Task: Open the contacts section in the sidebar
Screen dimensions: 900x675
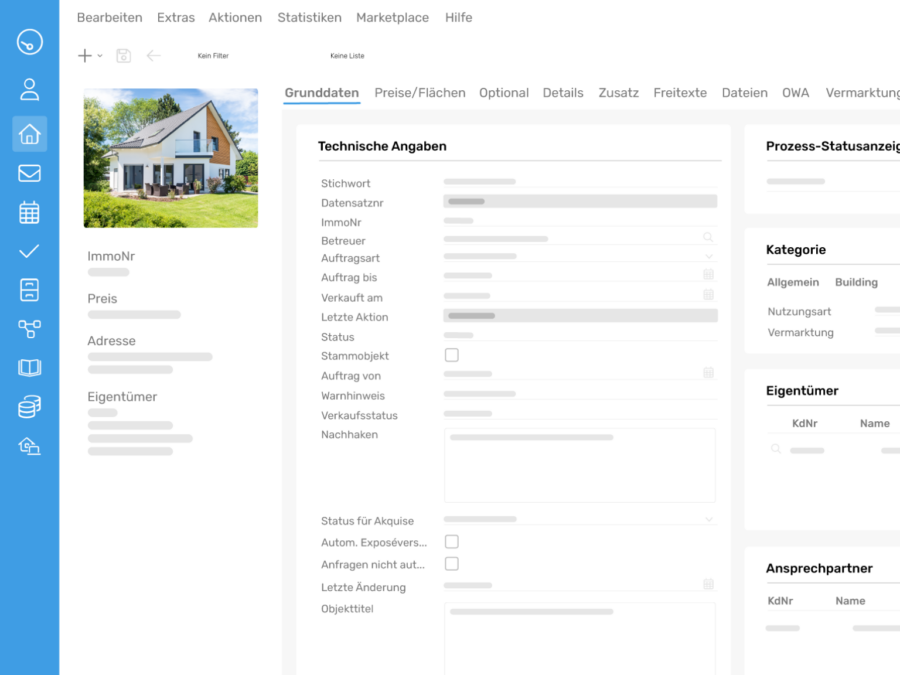Action: pos(29,88)
